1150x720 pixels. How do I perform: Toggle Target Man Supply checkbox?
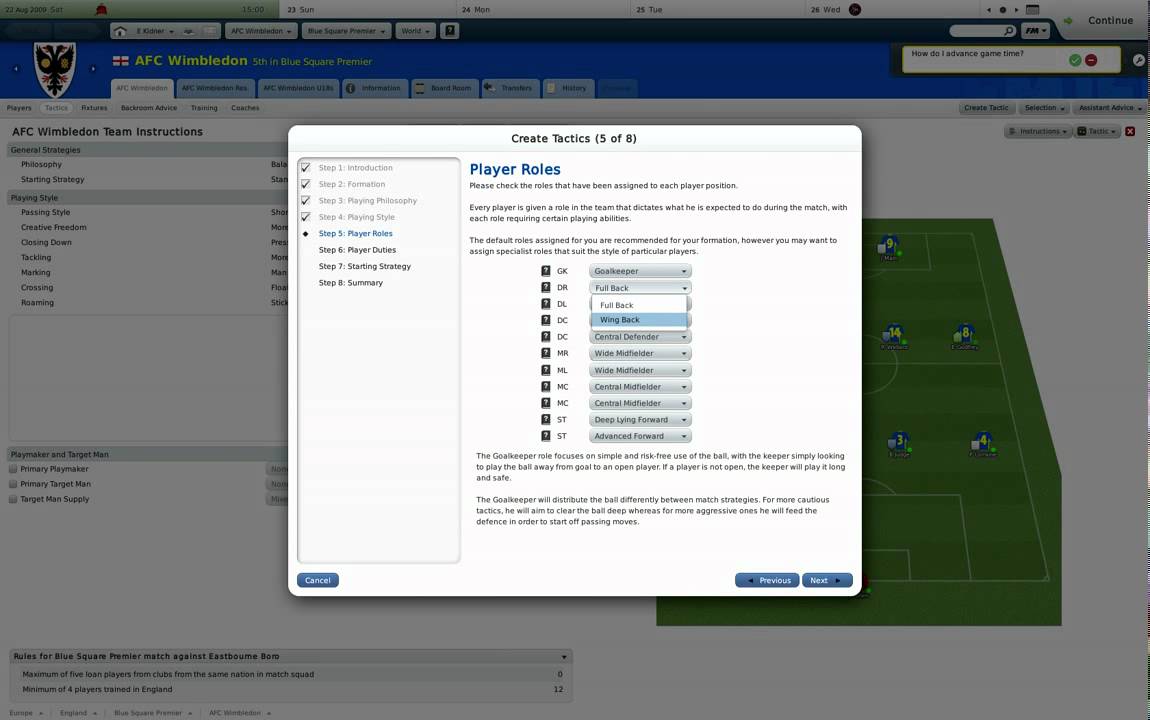click(12, 499)
